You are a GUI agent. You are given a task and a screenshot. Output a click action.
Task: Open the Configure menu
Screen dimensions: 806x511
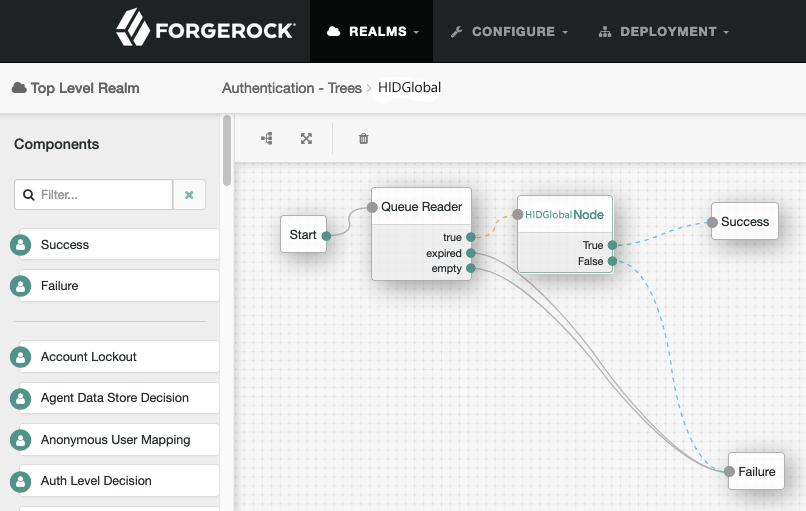coord(509,31)
